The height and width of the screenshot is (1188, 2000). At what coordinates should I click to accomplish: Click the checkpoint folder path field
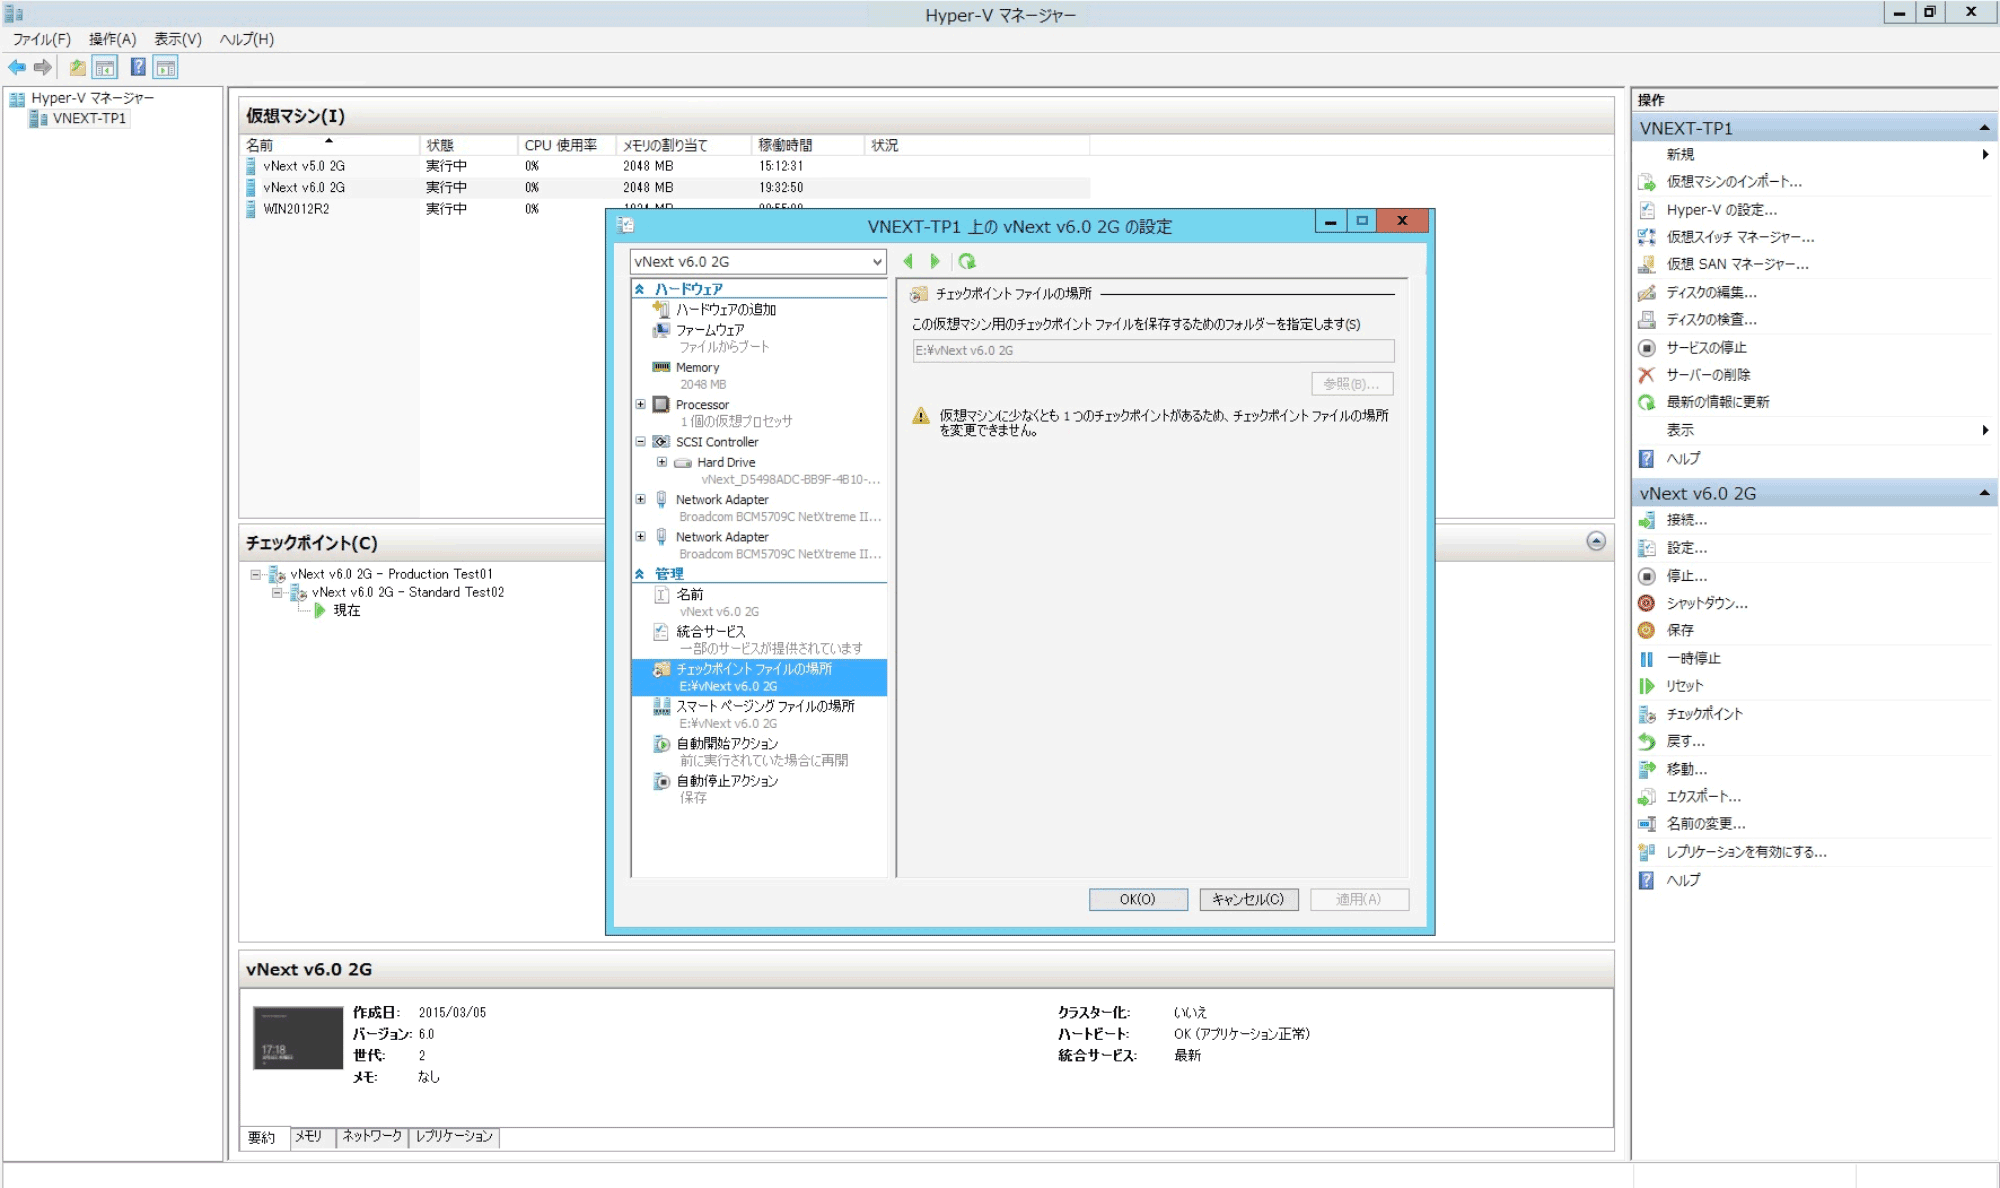point(1153,351)
